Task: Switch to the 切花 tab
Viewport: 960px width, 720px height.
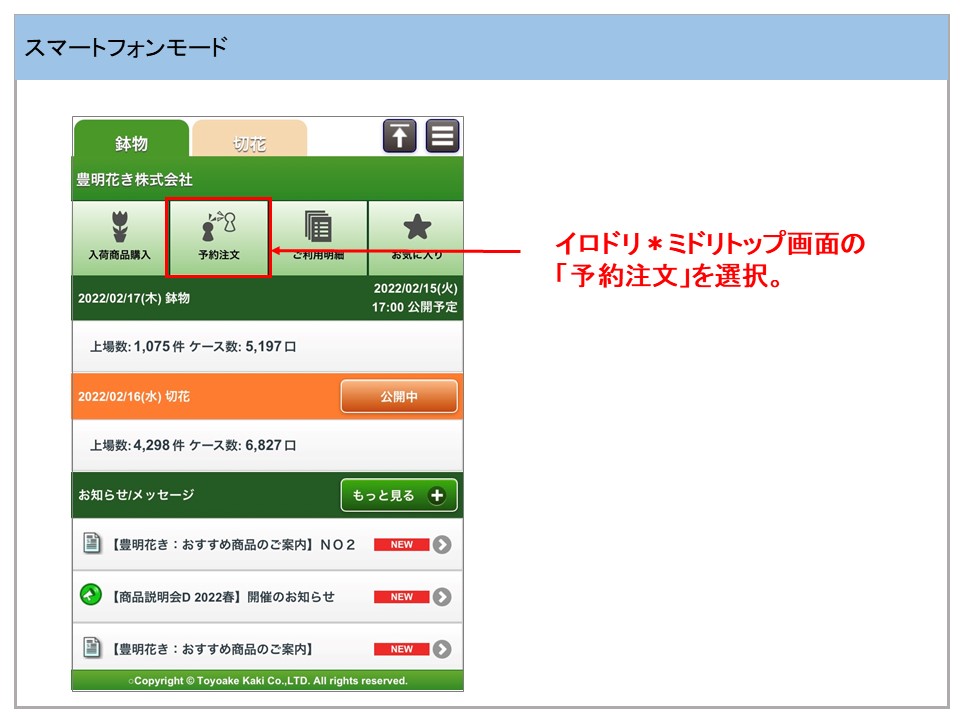Action: (249, 143)
